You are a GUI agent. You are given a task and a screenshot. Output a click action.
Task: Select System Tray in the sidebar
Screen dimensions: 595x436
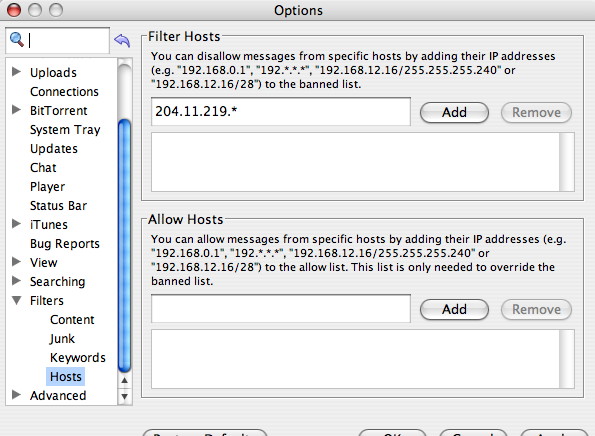click(65, 130)
